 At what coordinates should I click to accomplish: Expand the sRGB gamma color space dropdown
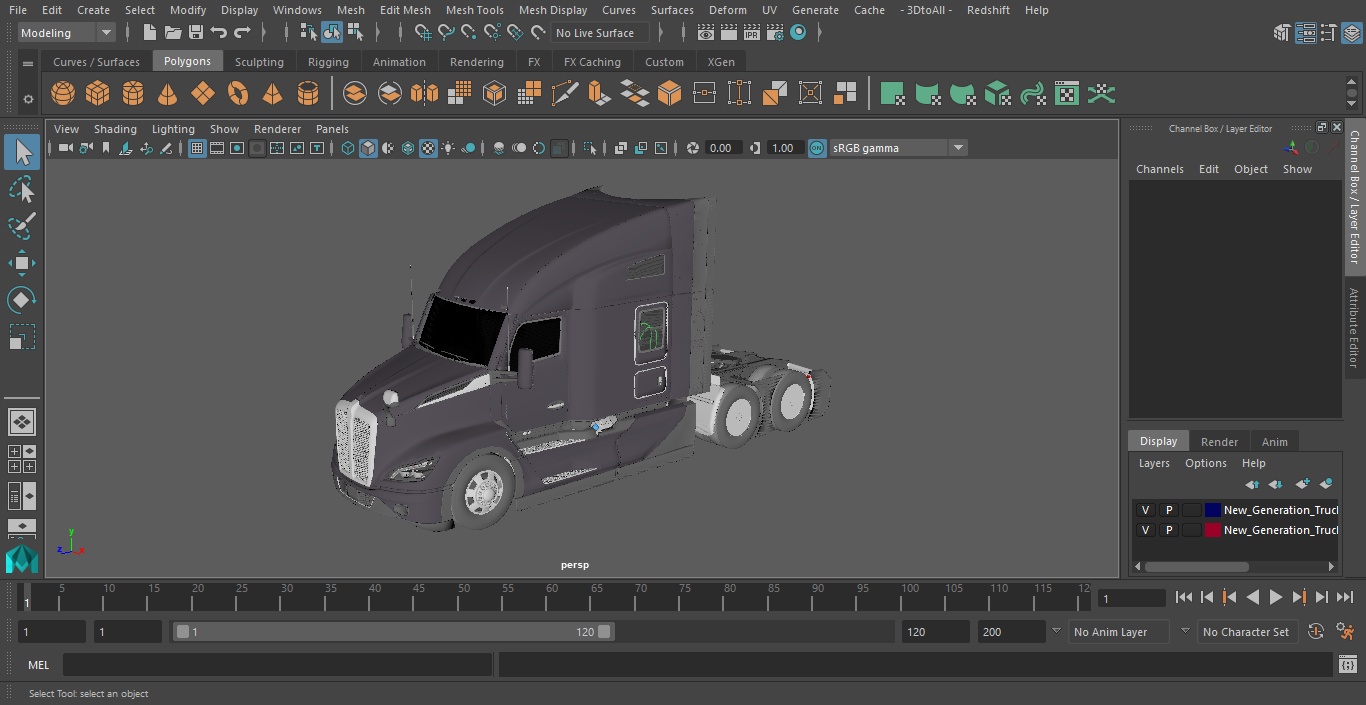pos(957,148)
